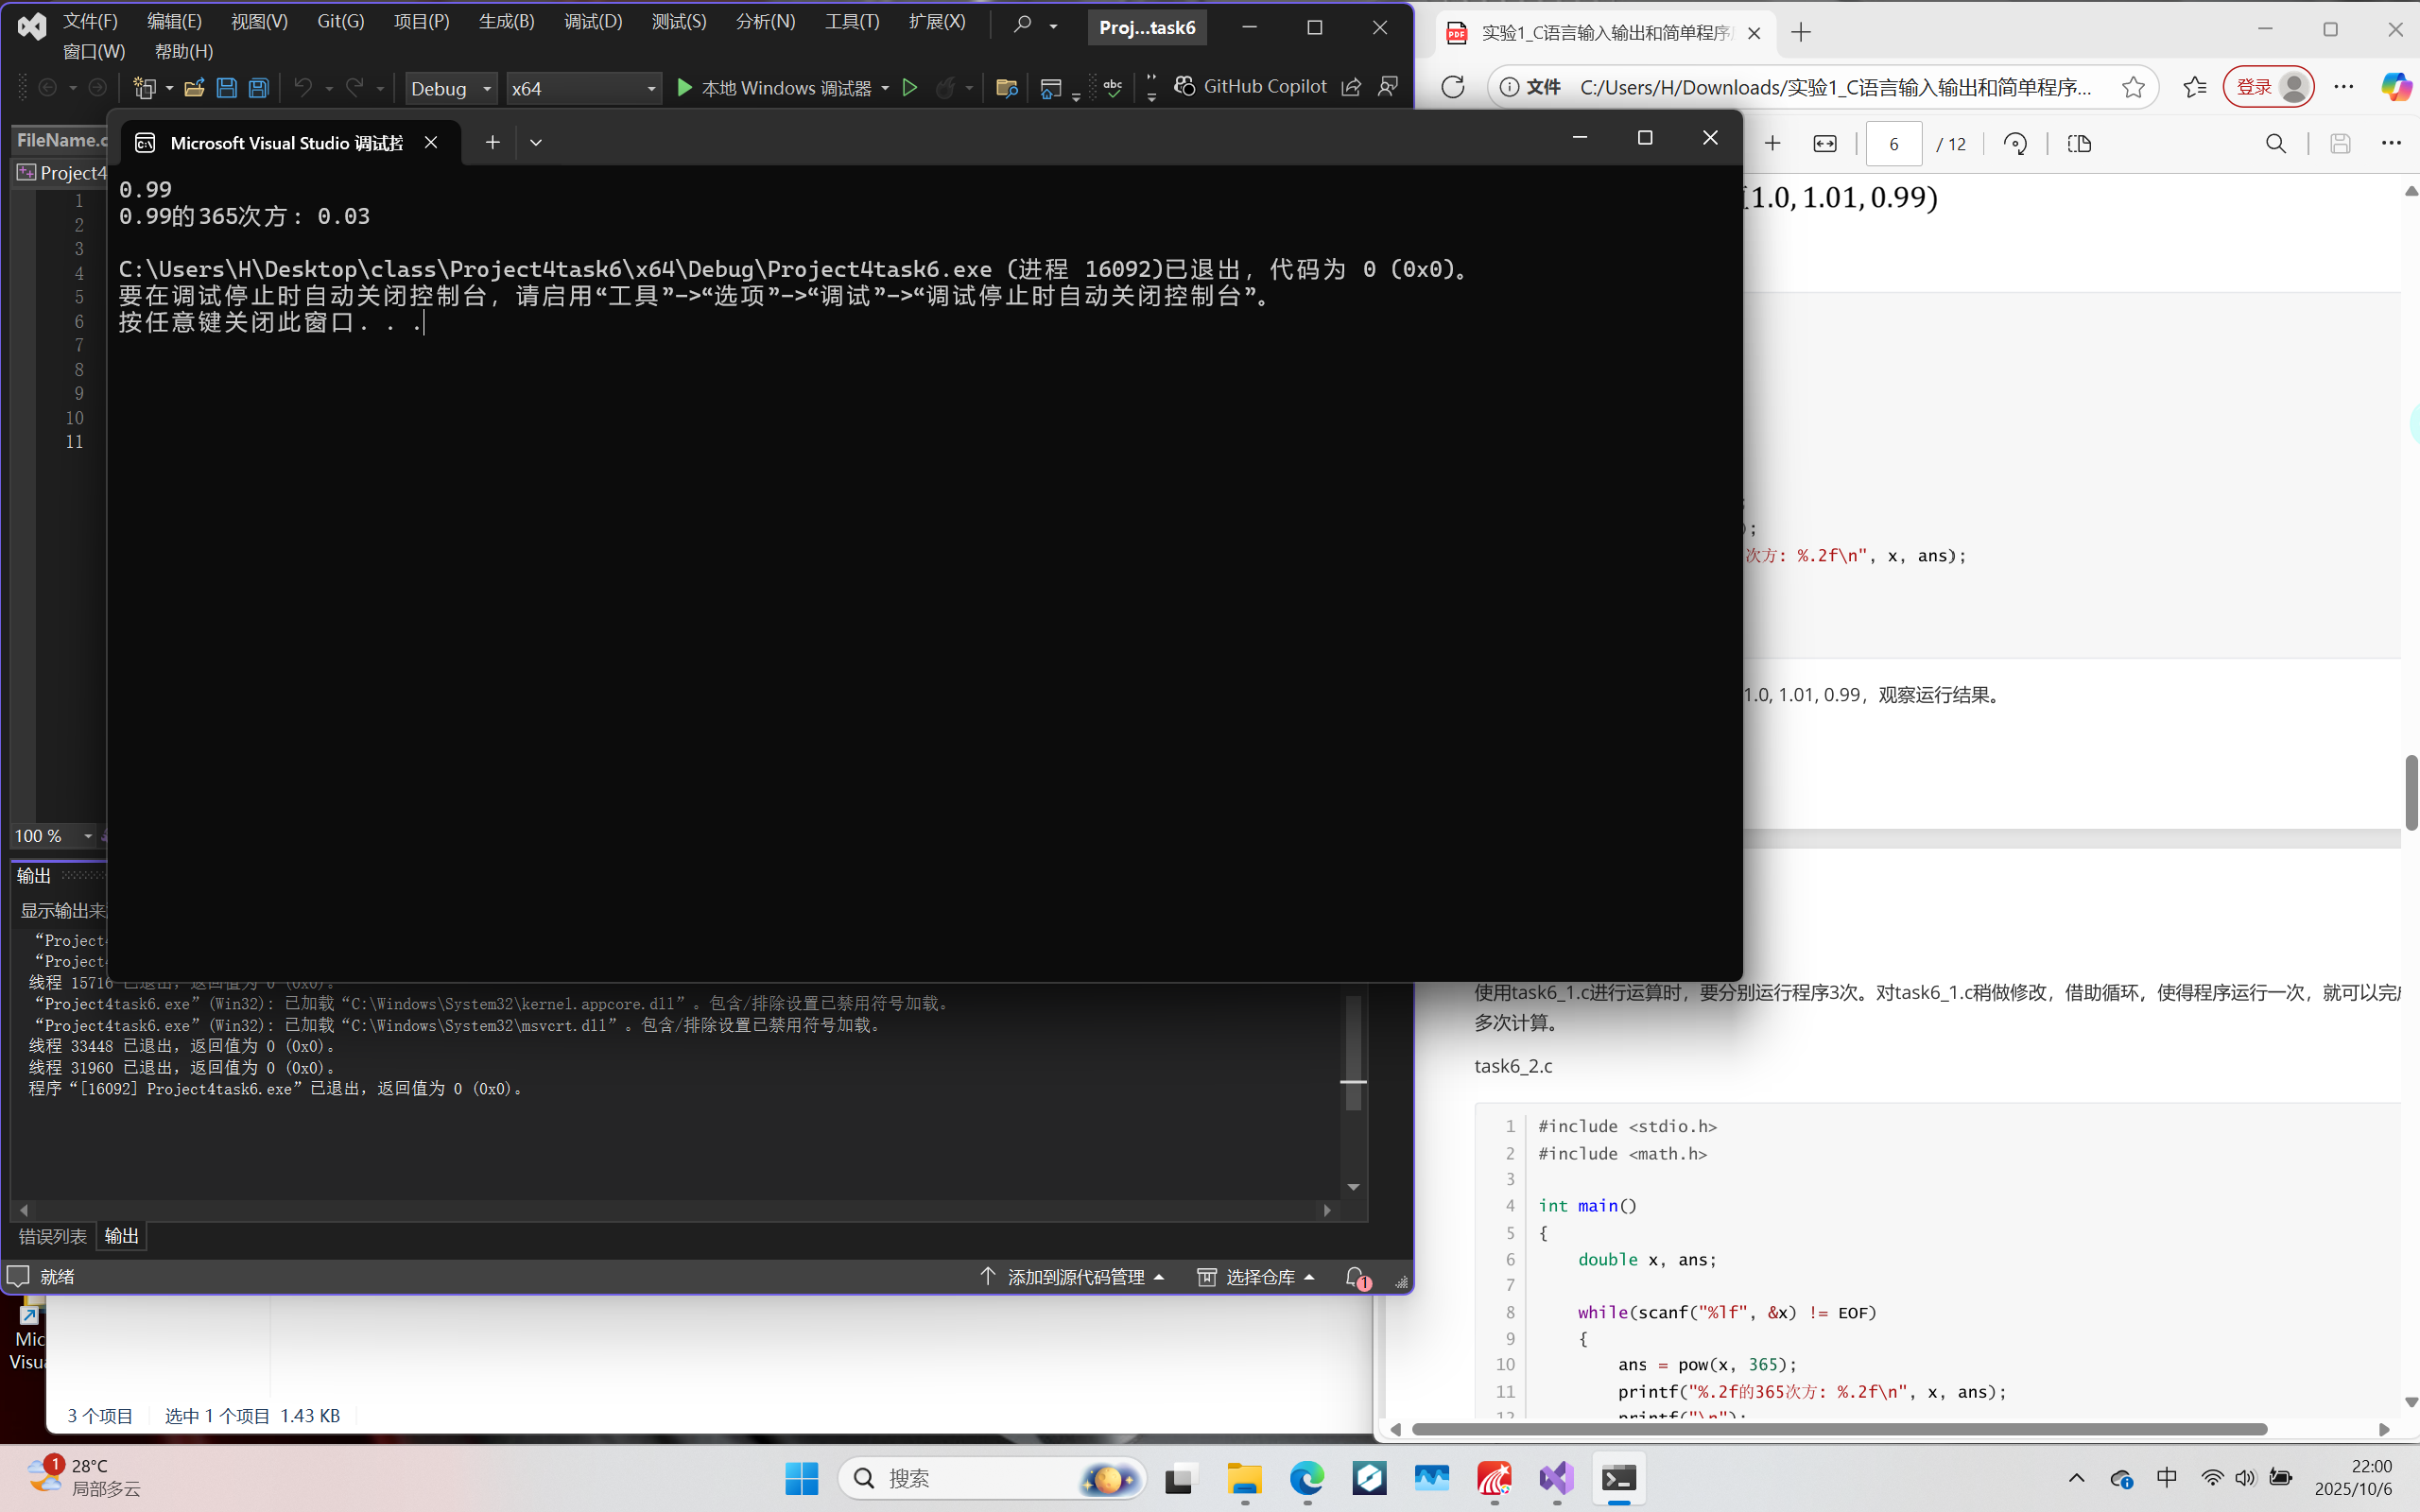Click 添加到源代码管理 button

click(x=1074, y=1277)
